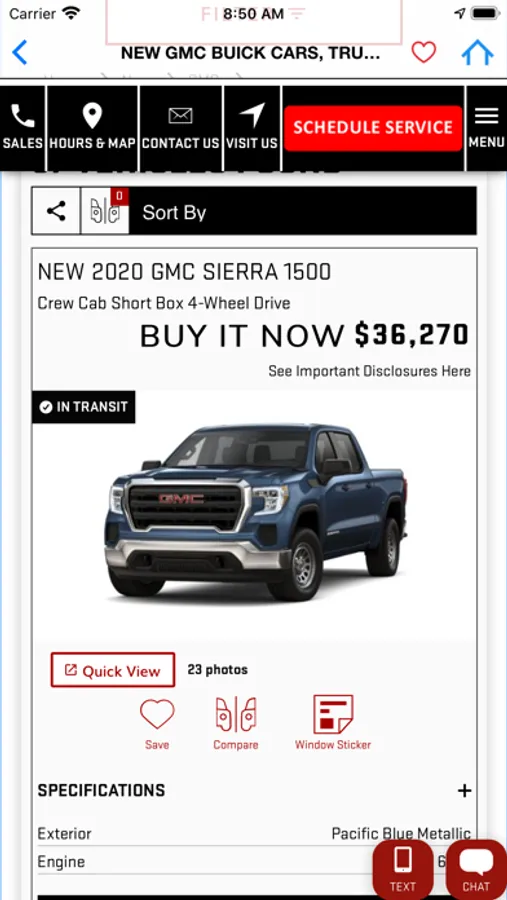Open Hours & Map location pin

[92, 127]
